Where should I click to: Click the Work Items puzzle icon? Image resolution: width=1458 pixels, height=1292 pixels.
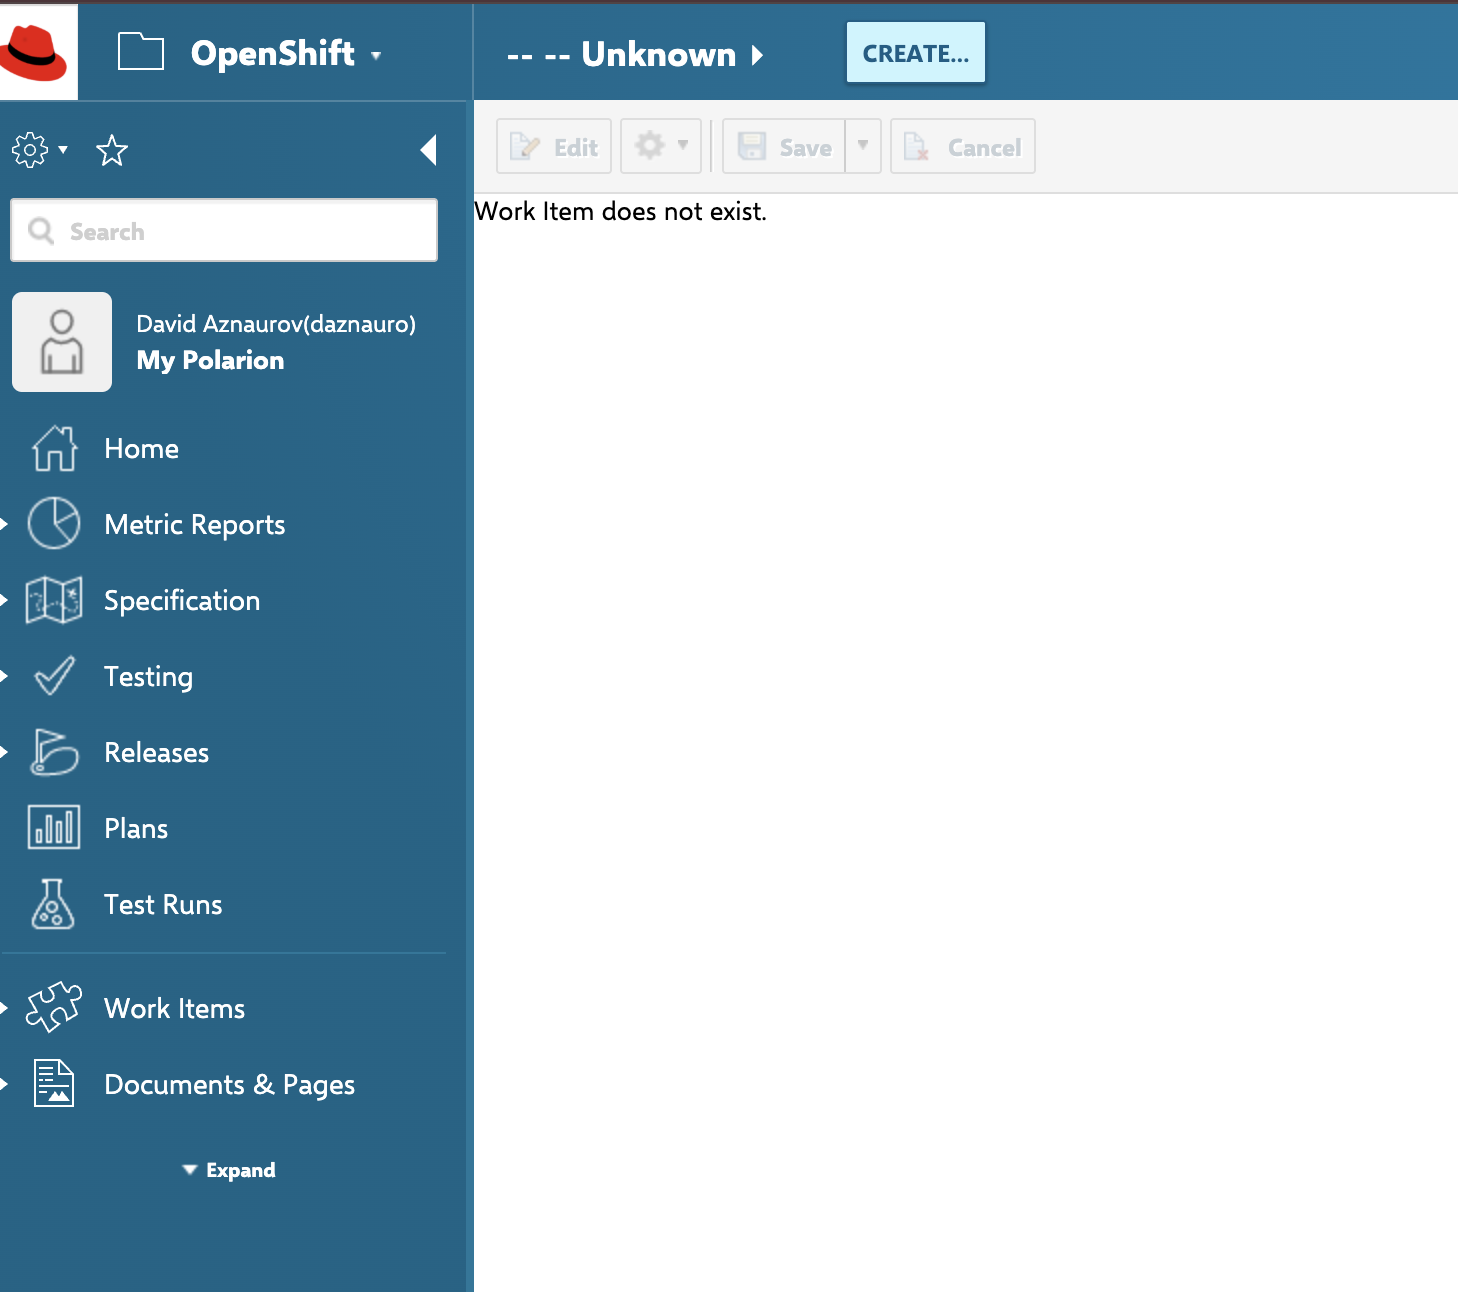pos(54,1007)
